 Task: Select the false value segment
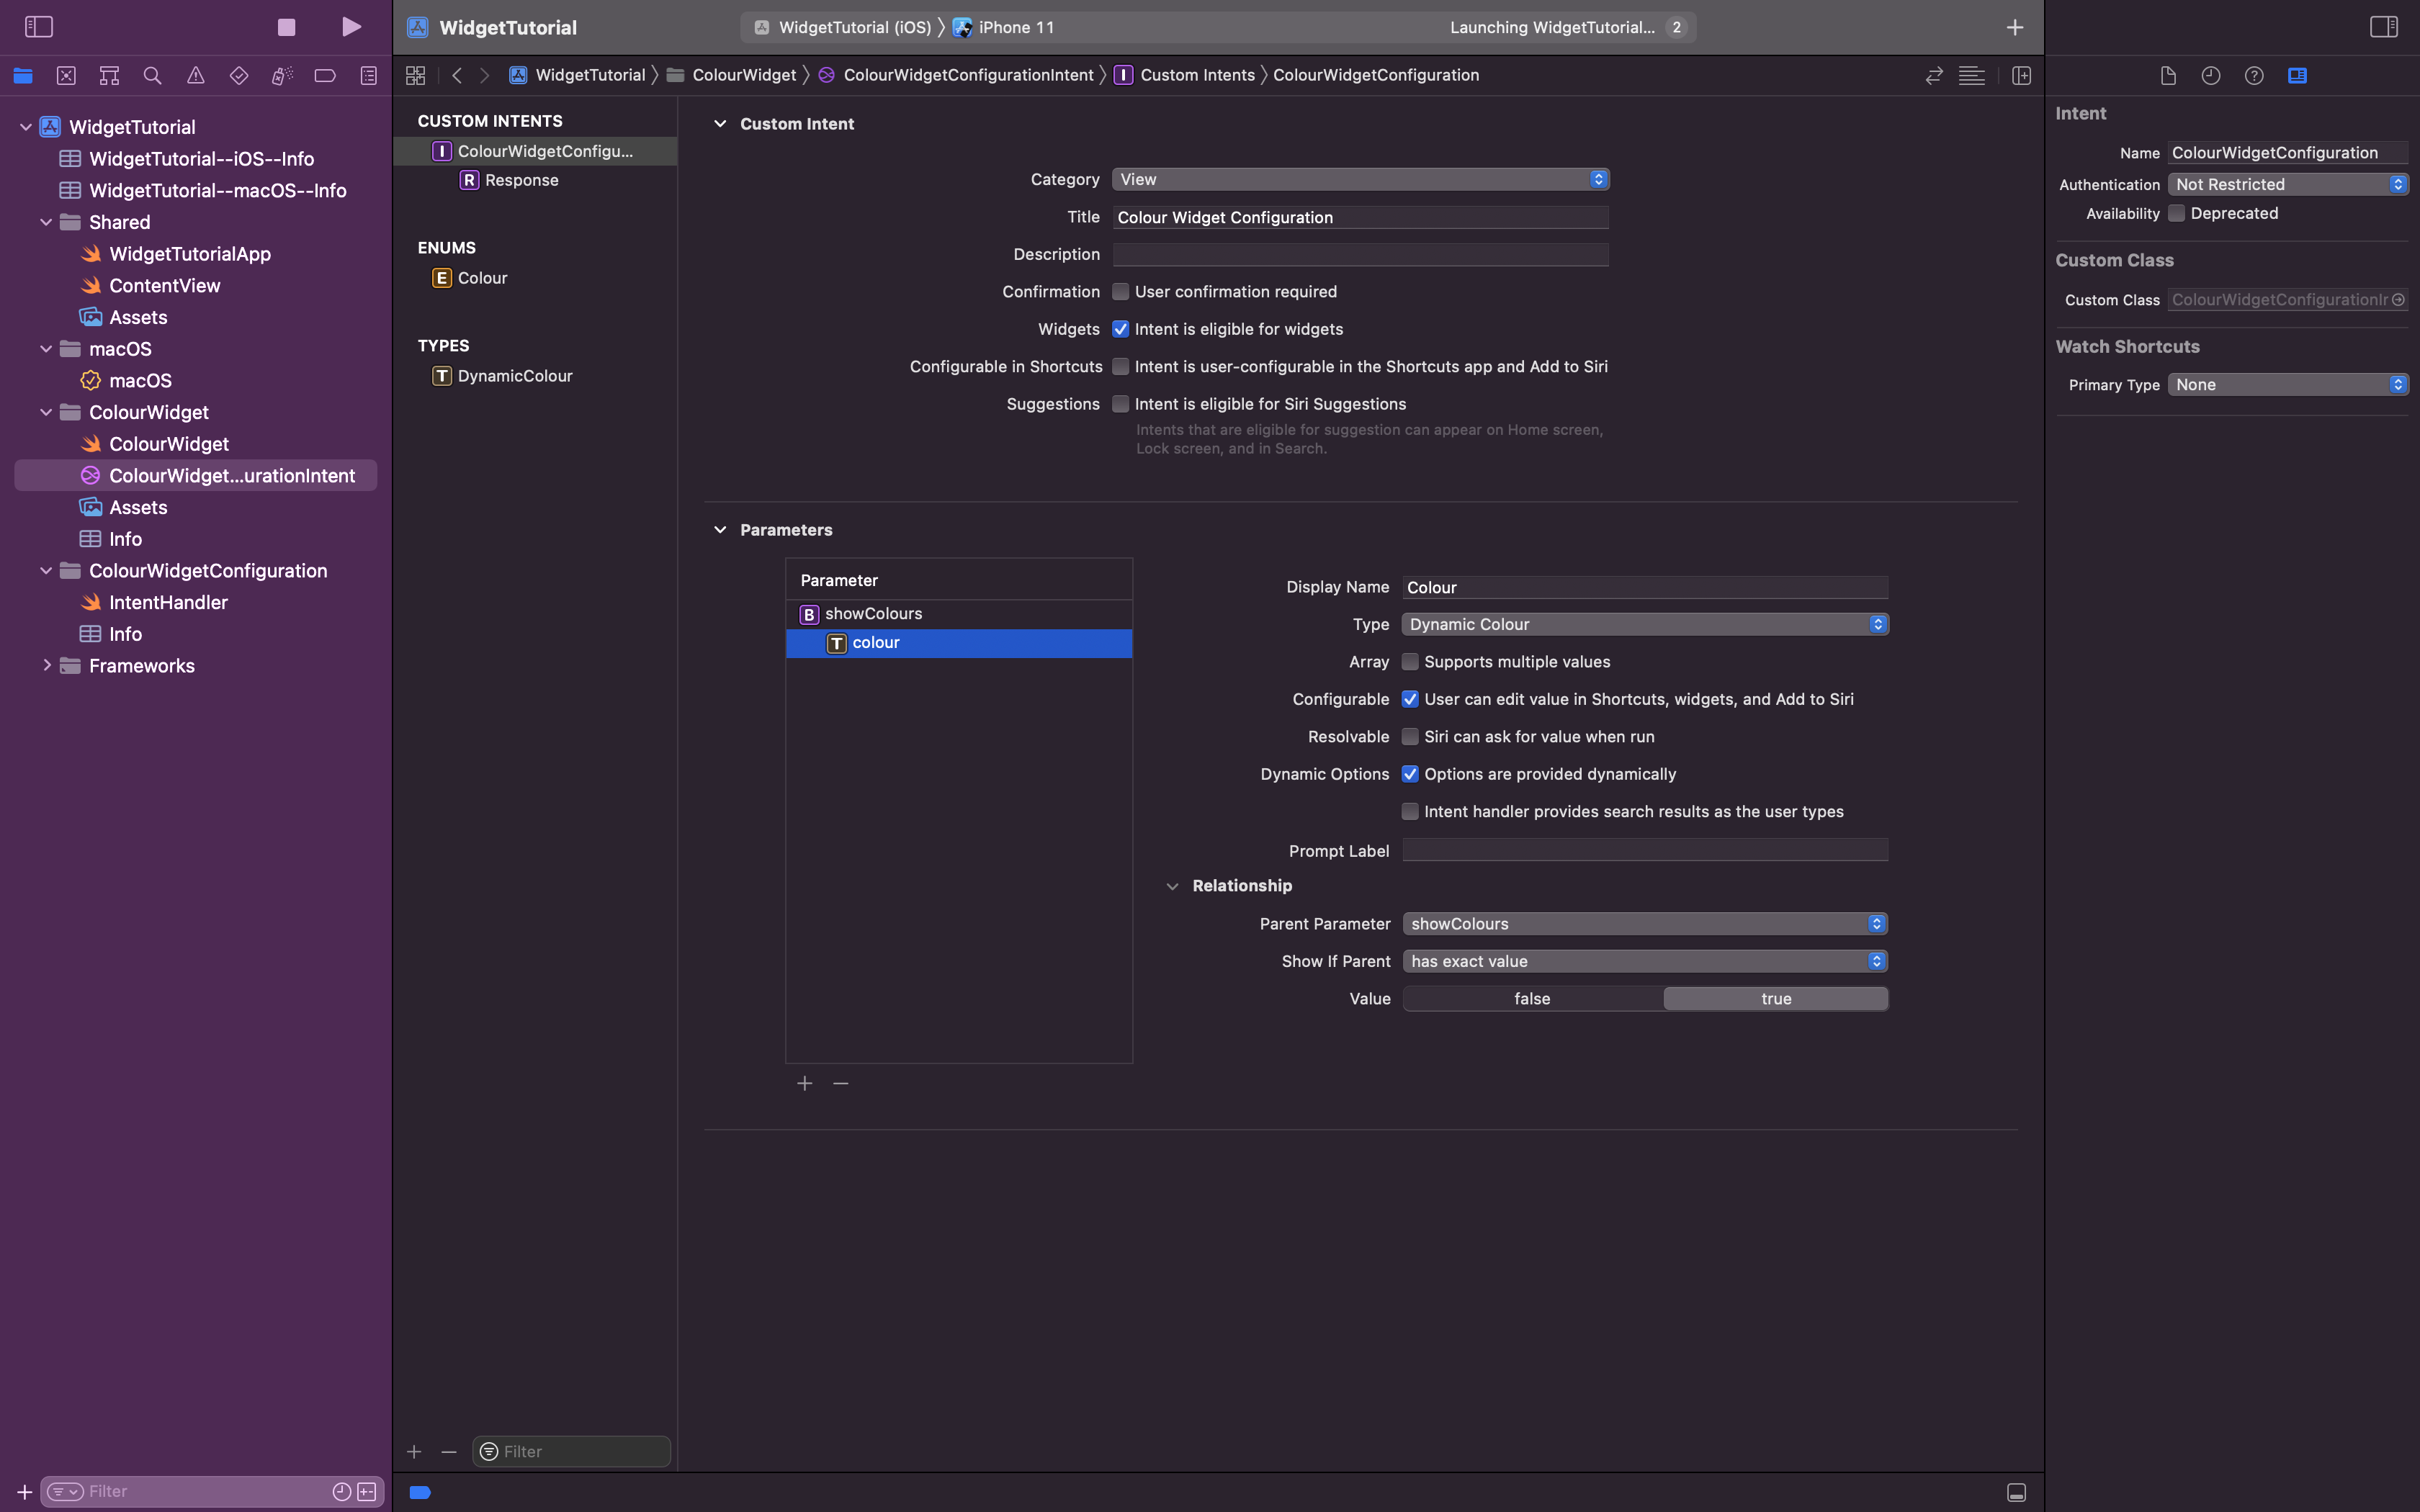click(1533, 998)
